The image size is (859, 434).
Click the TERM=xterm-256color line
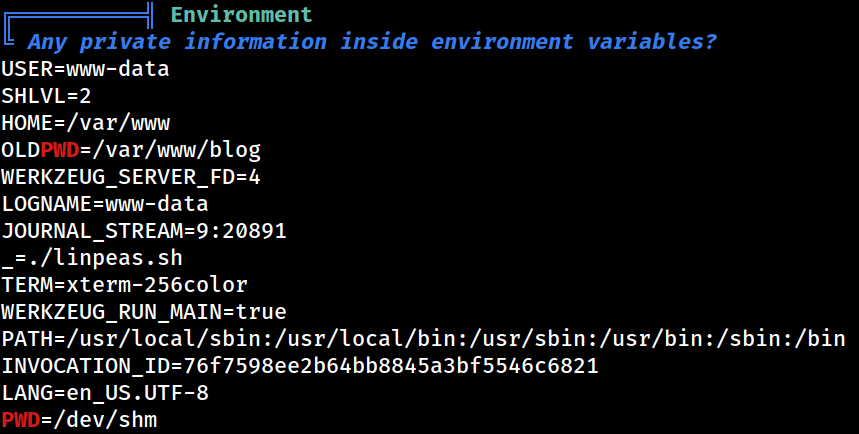(x=124, y=285)
